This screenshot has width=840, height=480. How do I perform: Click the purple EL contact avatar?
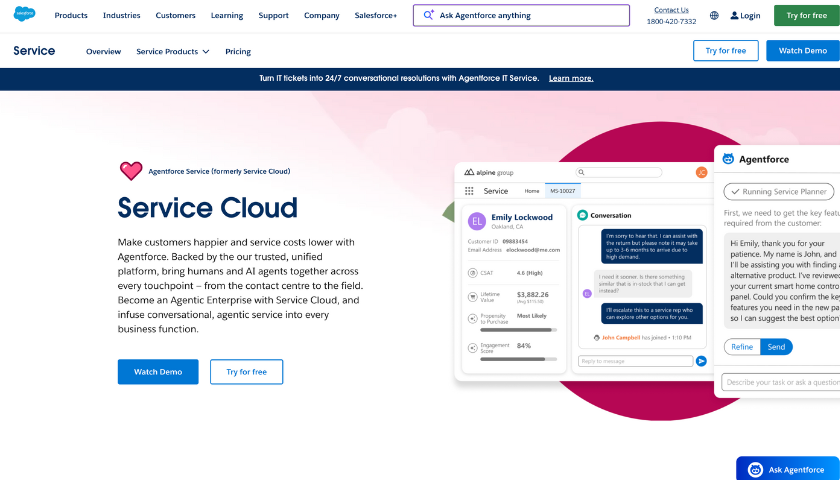(477, 221)
